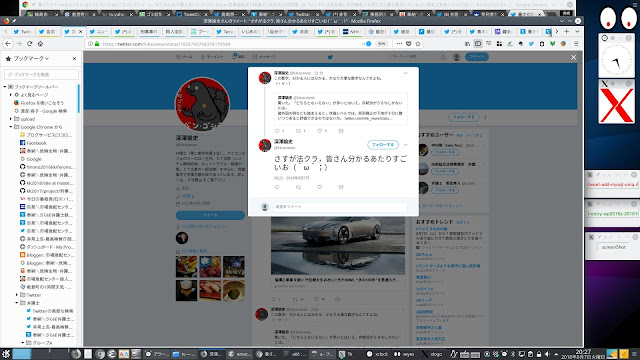Reply to the main tweet icon
640x360 pixels.
click(277, 187)
